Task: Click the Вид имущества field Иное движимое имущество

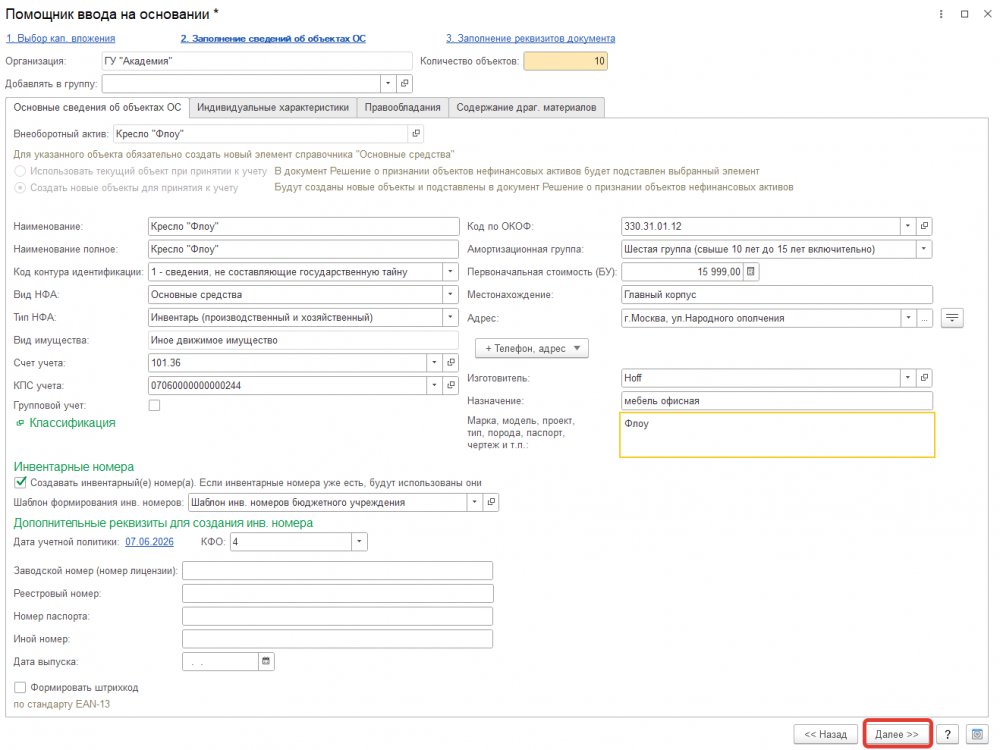Action: pos(303,340)
